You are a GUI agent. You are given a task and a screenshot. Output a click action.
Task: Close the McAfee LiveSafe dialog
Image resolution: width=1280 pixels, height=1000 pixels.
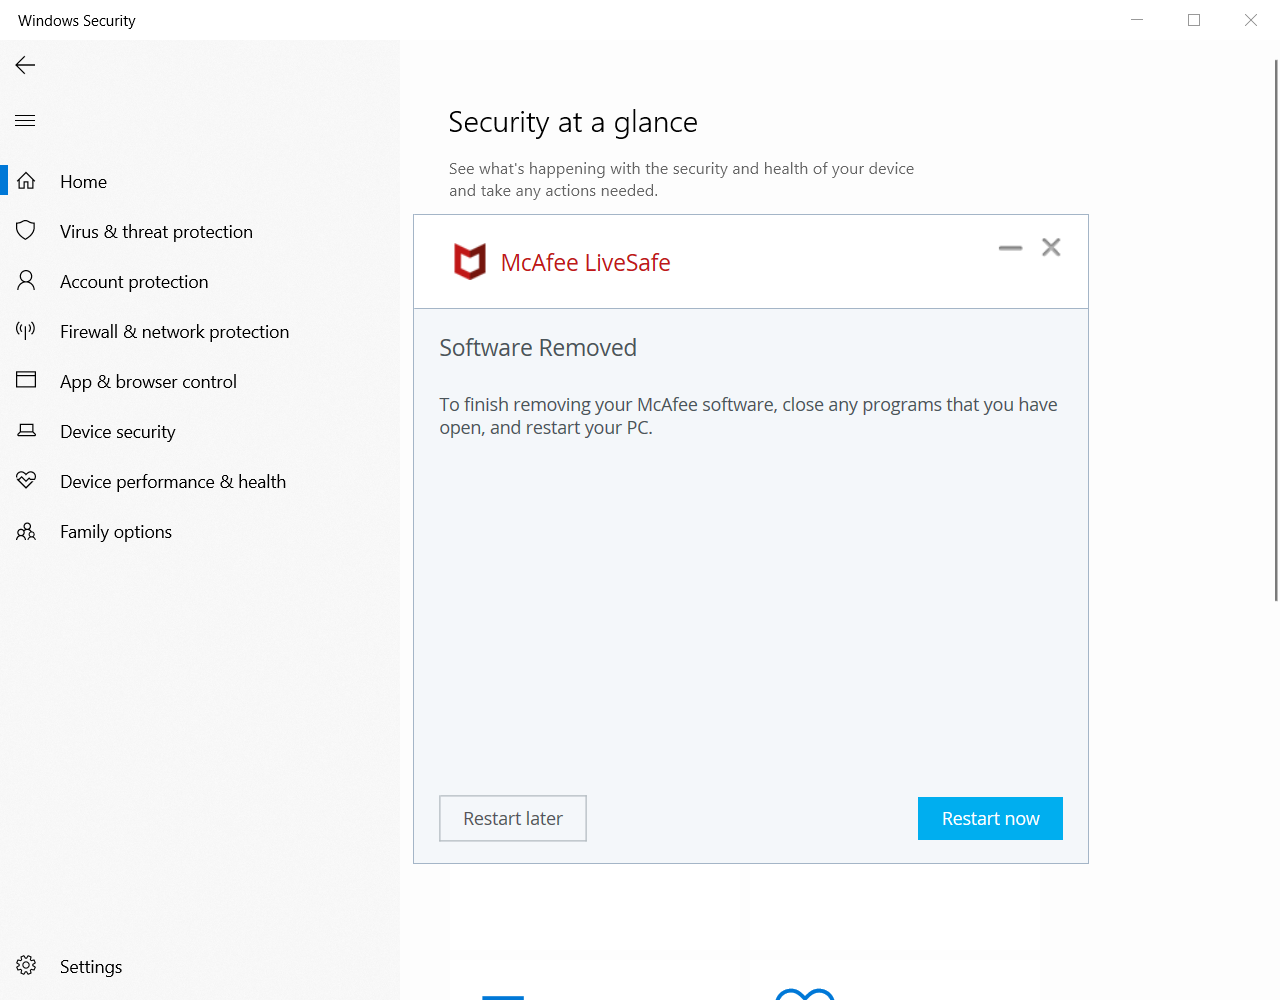coord(1051,247)
